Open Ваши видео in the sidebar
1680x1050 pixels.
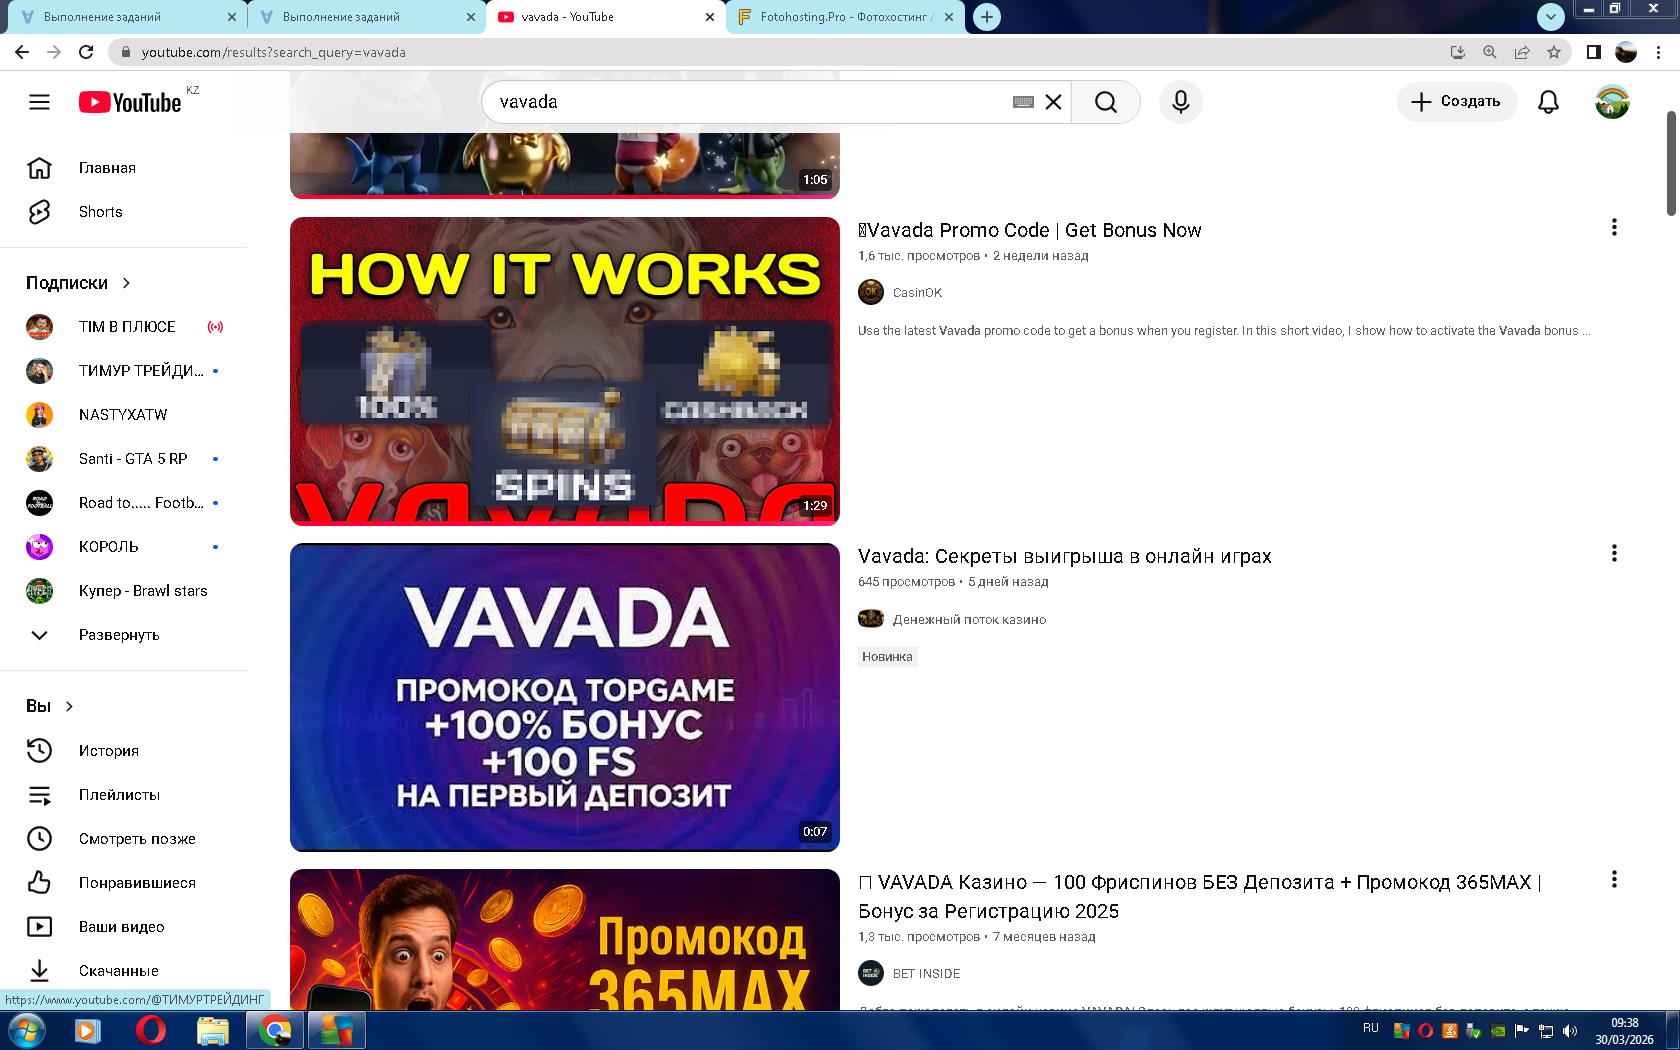123,927
